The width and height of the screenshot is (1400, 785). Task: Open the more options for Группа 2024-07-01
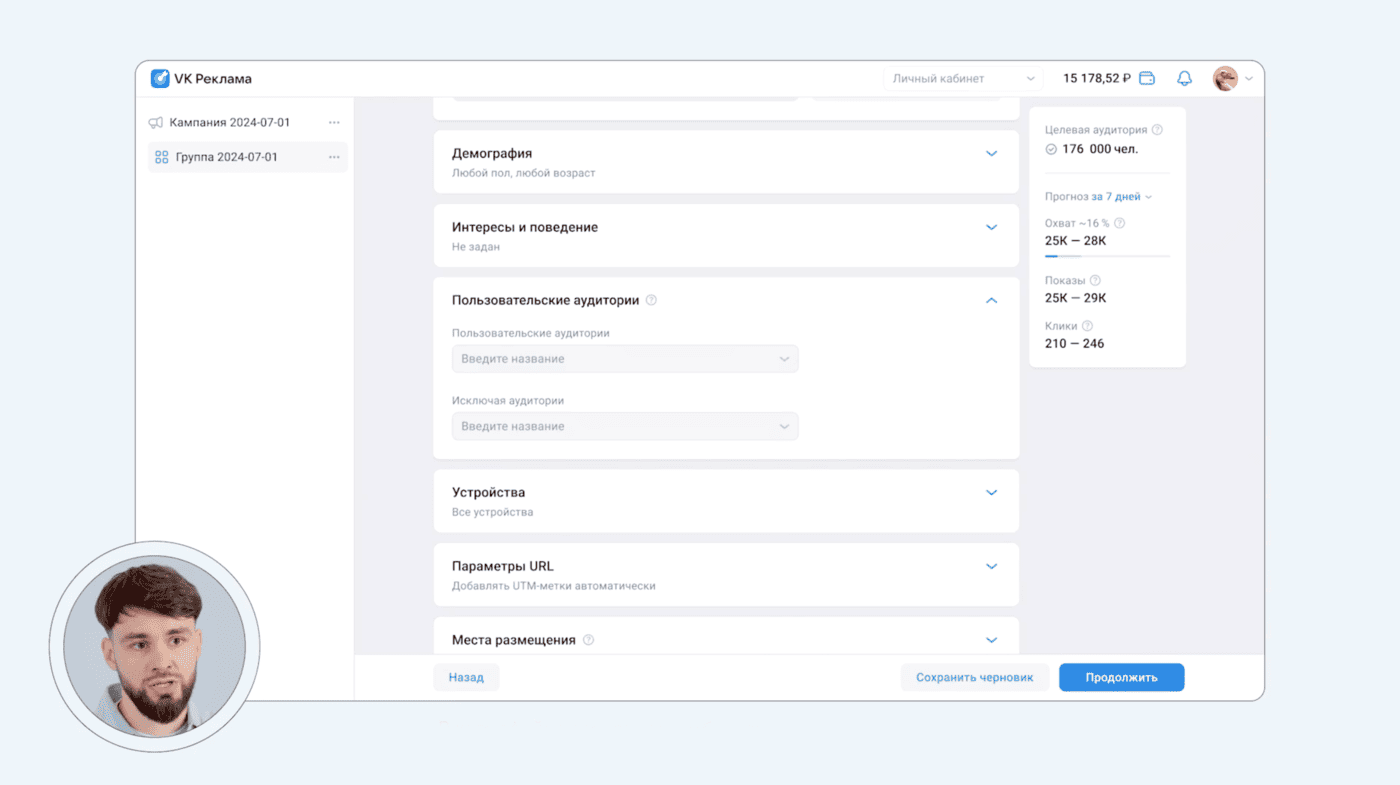tap(334, 157)
